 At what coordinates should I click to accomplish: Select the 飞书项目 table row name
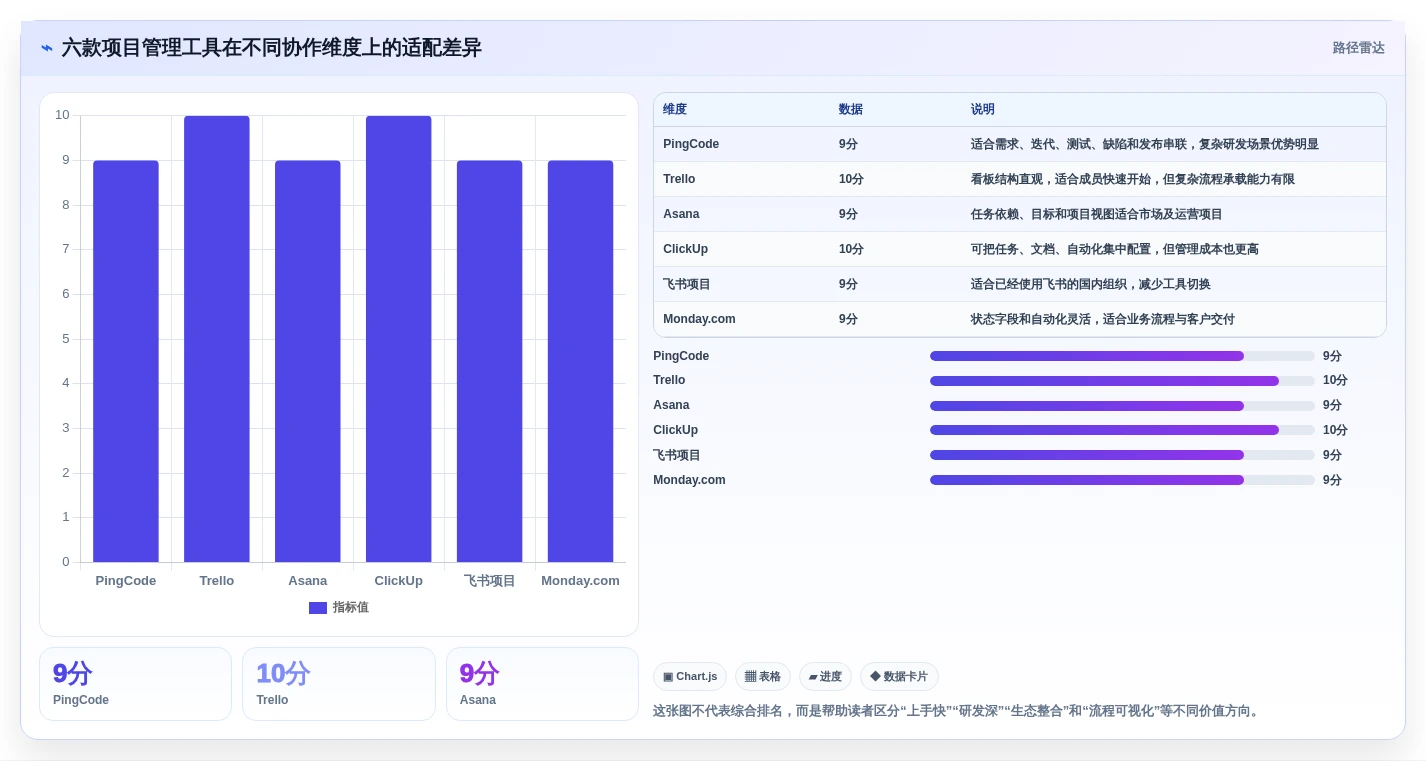687,284
